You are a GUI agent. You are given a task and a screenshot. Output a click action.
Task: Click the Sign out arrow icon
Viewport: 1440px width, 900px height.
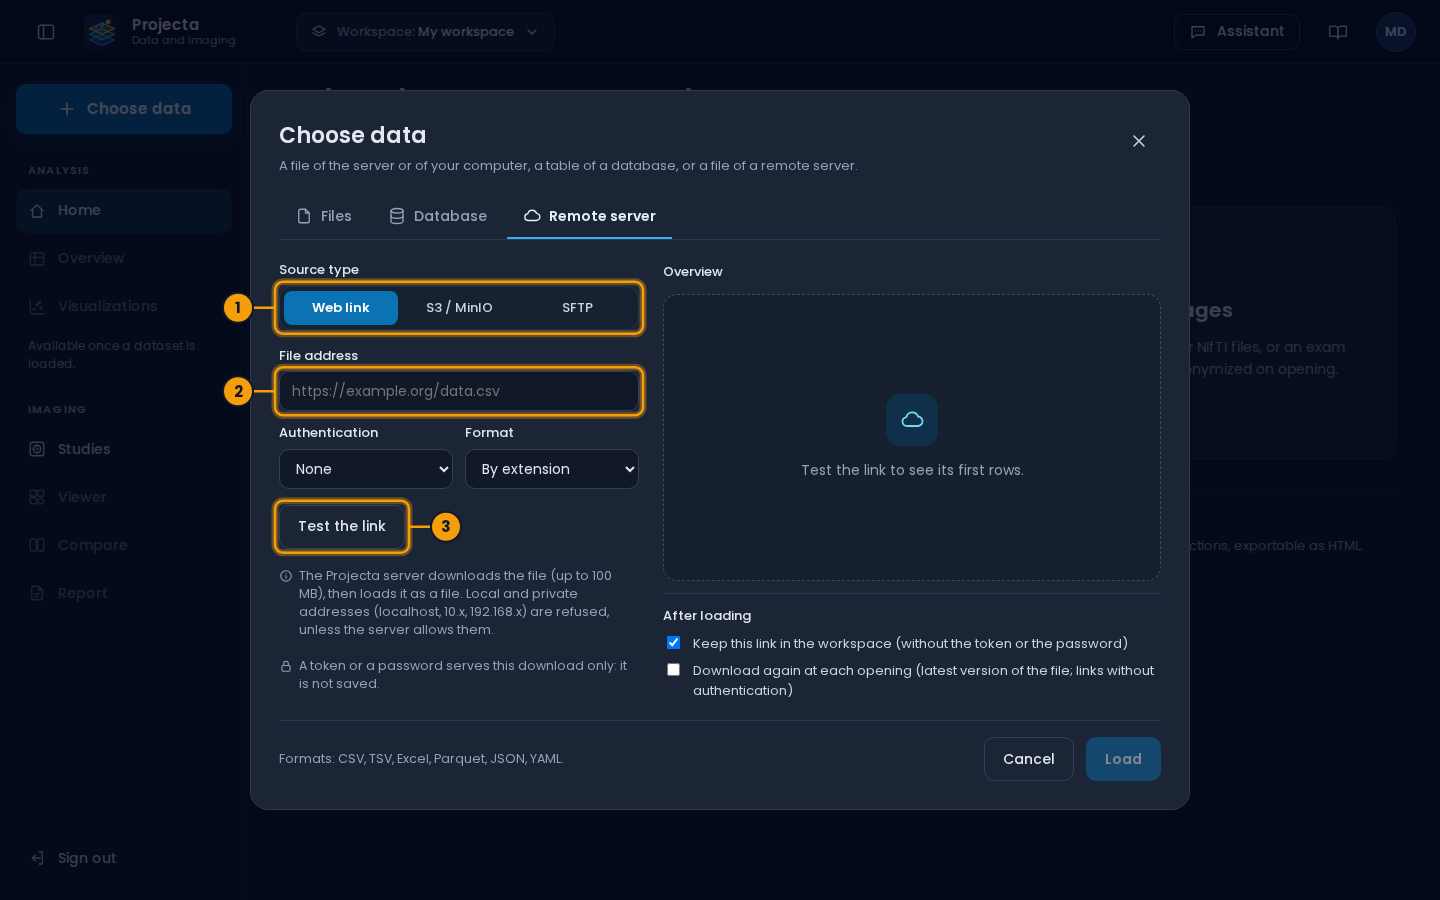click(37, 858)
